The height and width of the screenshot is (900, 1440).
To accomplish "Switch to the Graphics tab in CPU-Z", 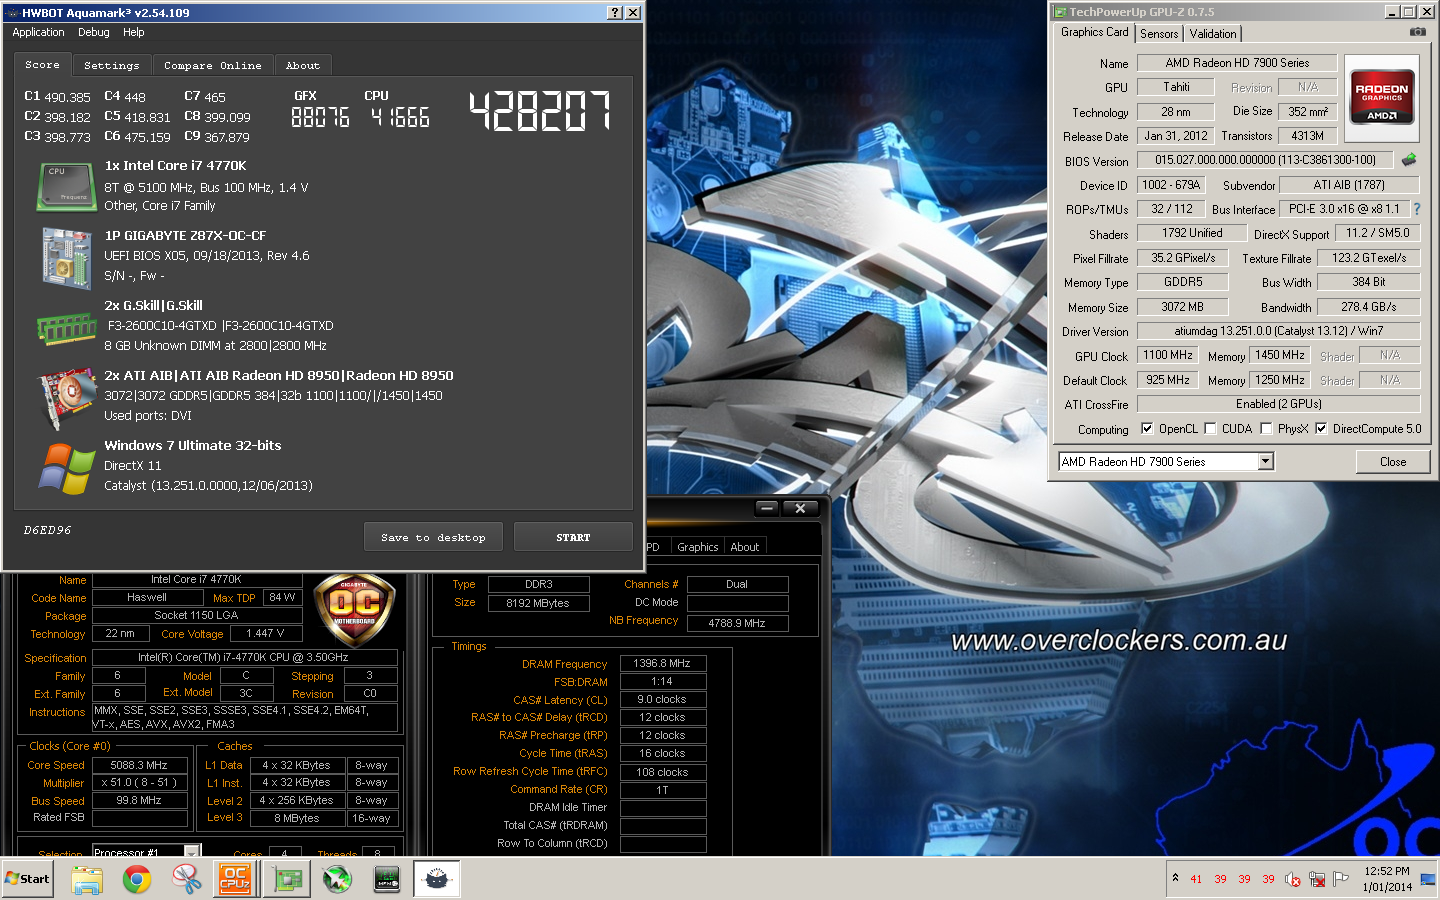I will pyautogui.click(x=697, y=547).
